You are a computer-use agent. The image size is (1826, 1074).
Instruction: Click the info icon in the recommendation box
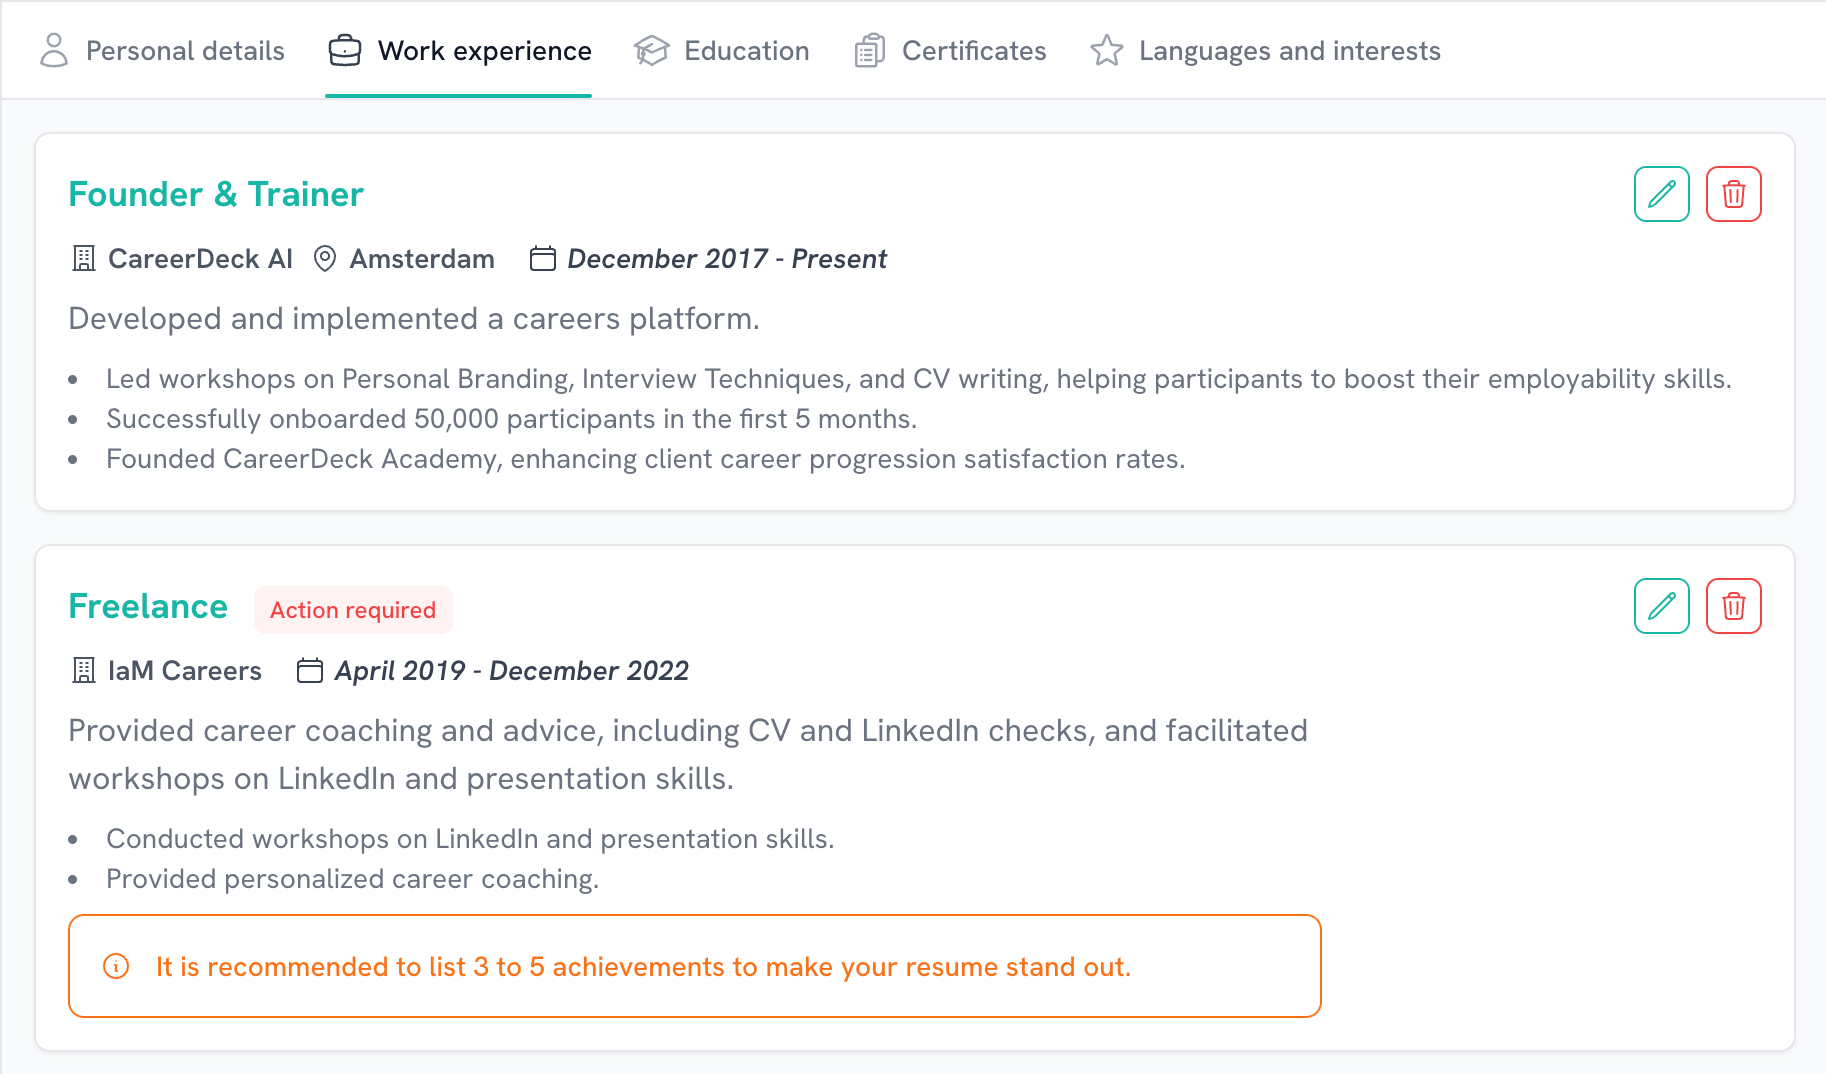pos(116,966)
